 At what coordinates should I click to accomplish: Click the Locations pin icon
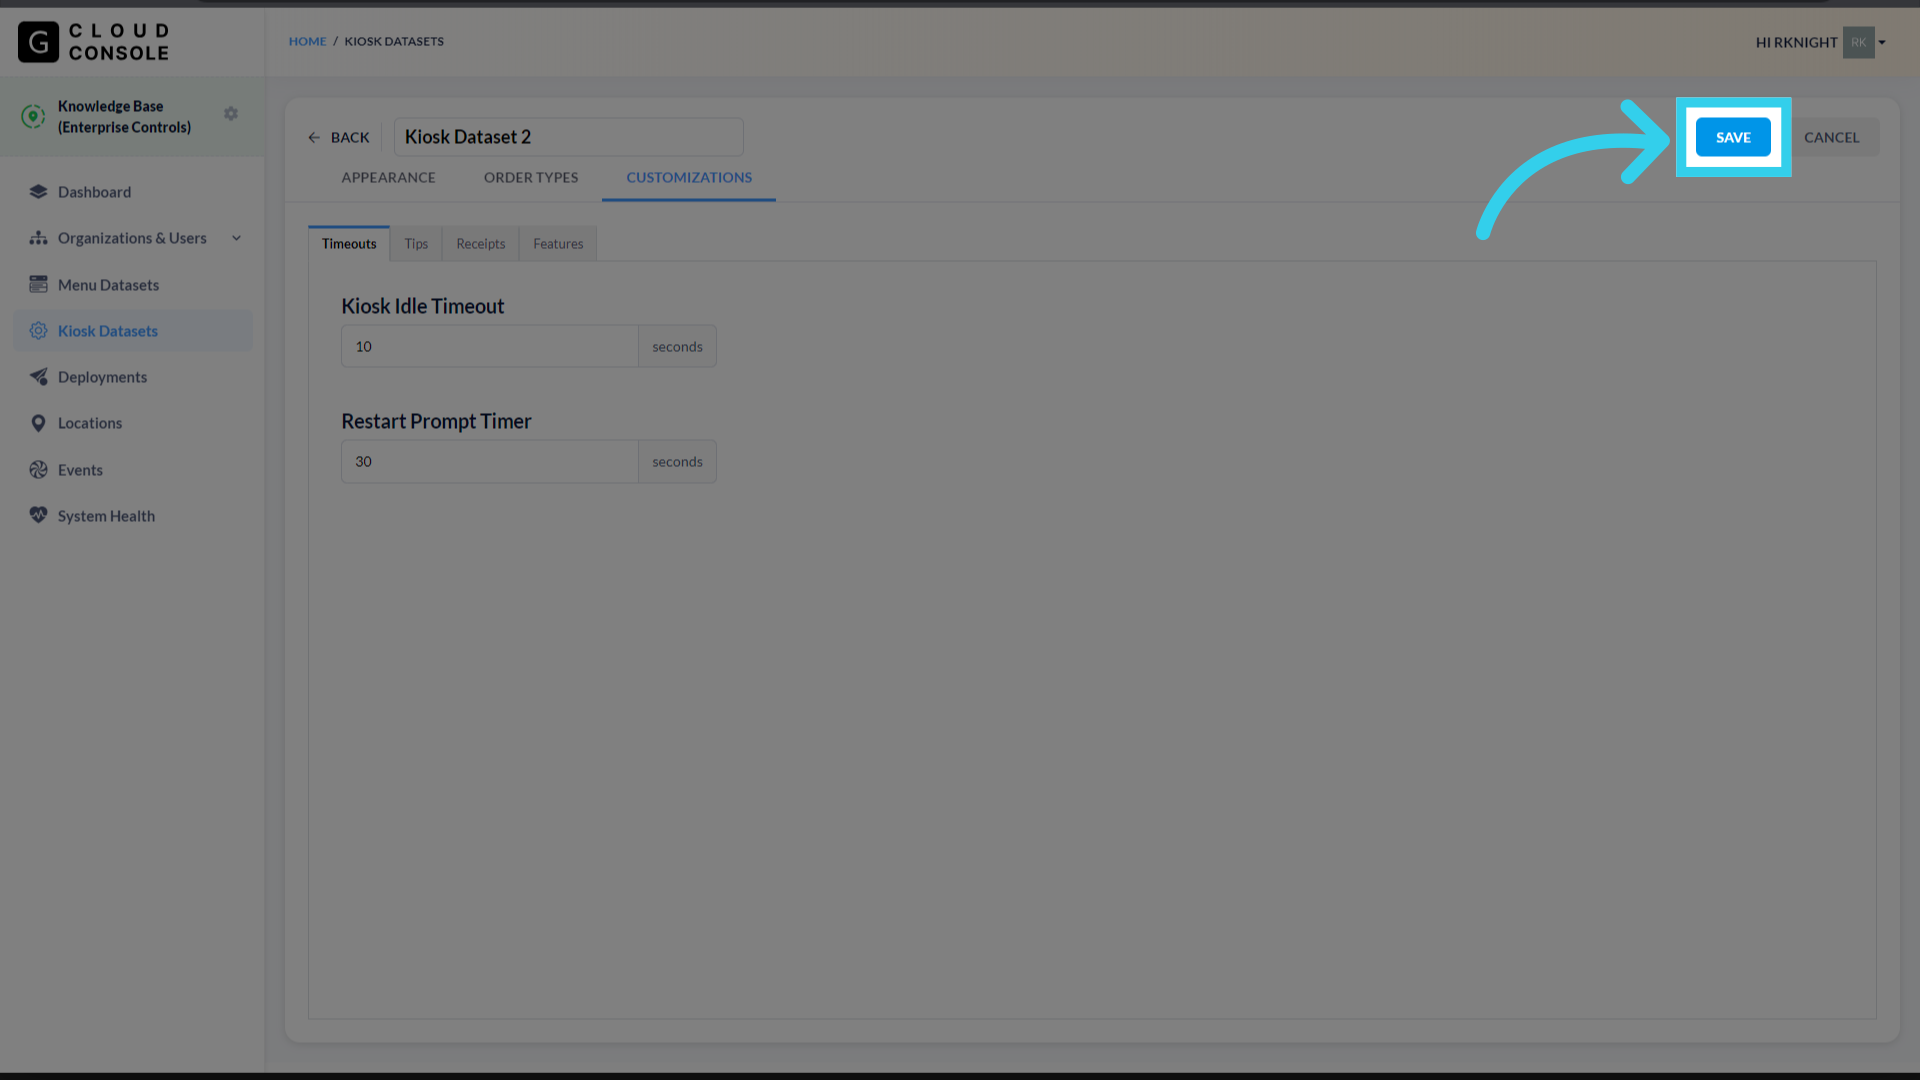(x=38, y=423)
